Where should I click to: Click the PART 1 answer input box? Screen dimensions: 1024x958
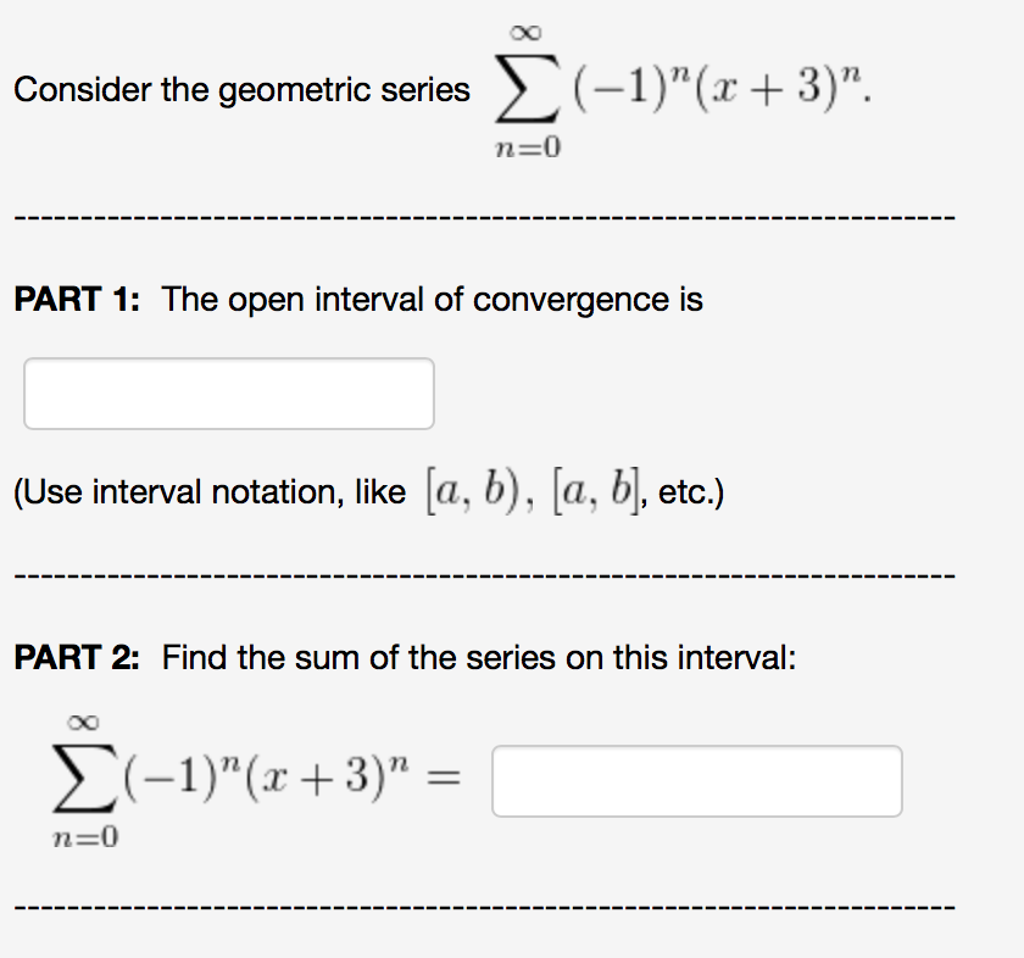228,393
